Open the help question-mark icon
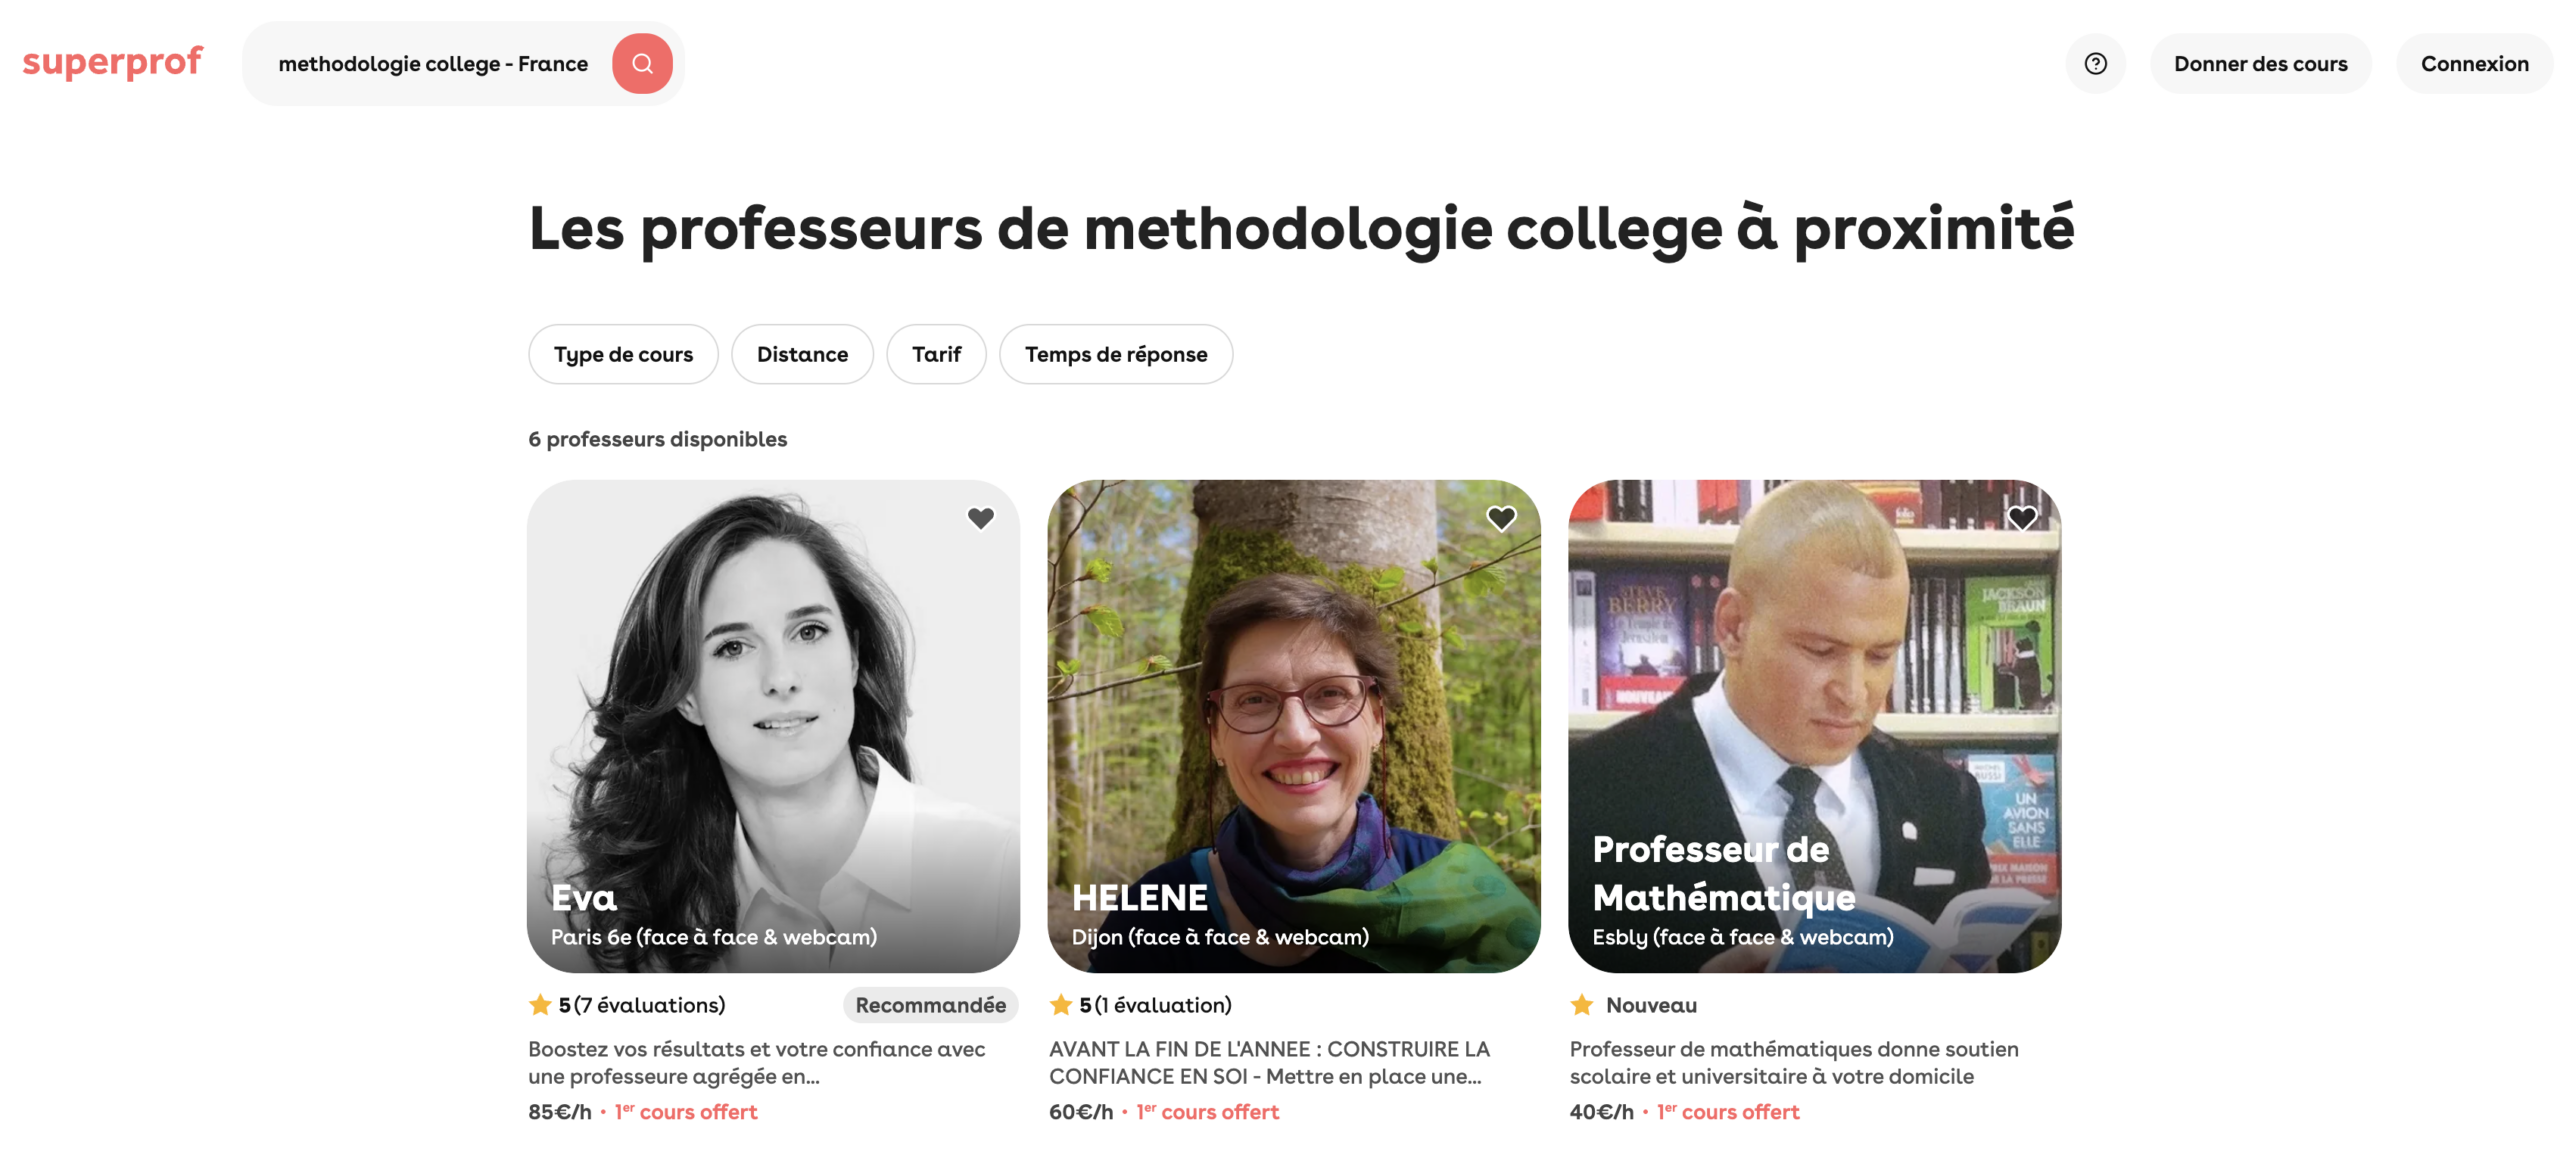2560x1170 pixels. point(2096,63)
